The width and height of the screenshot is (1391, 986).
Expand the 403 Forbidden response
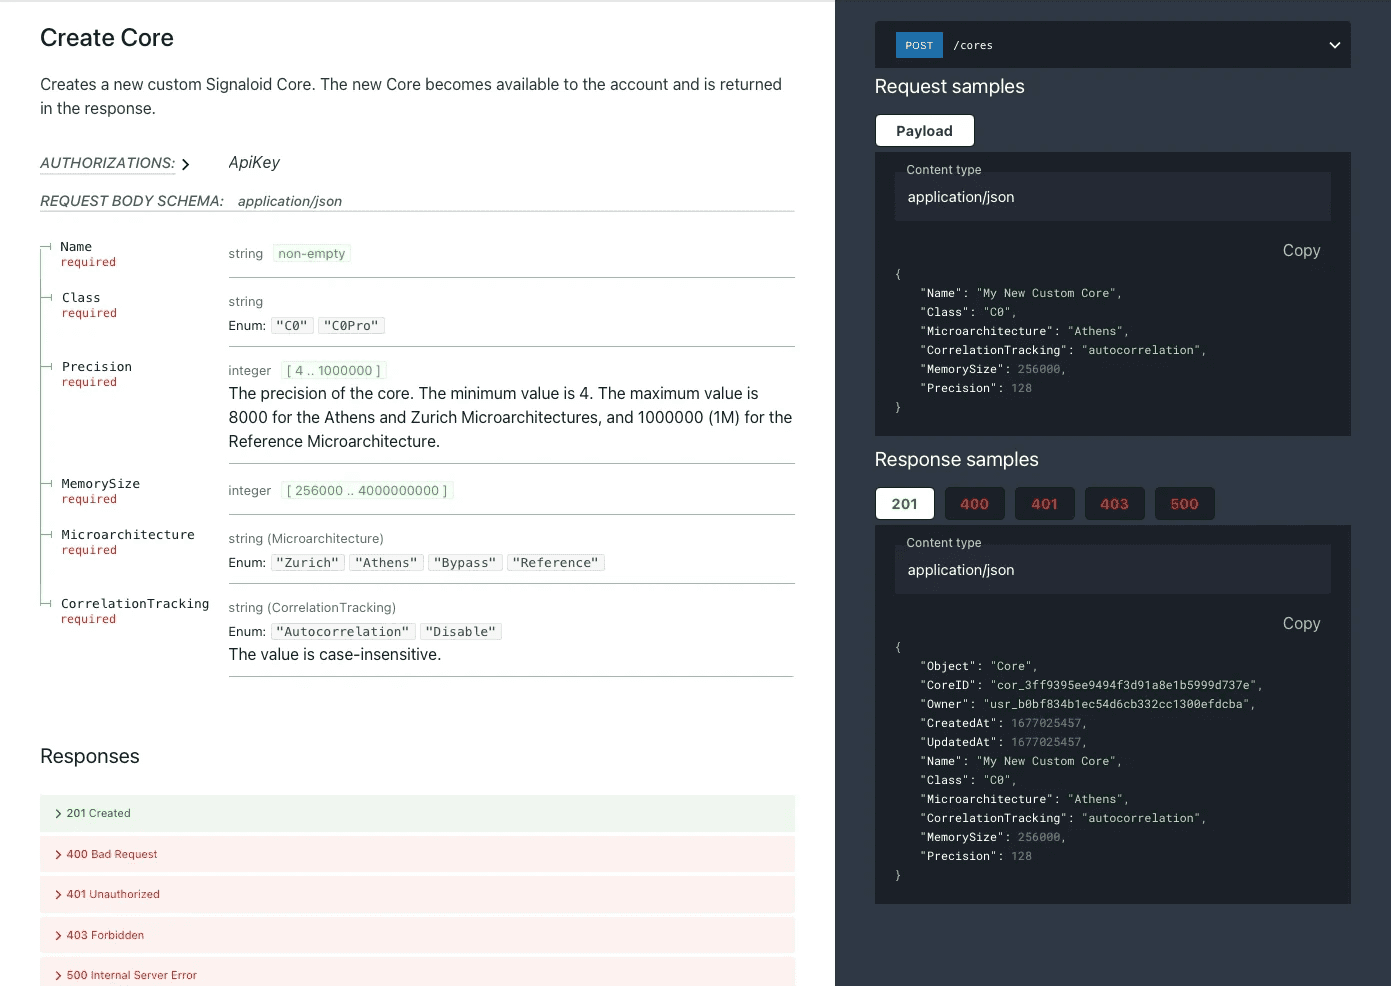point(417,935)
